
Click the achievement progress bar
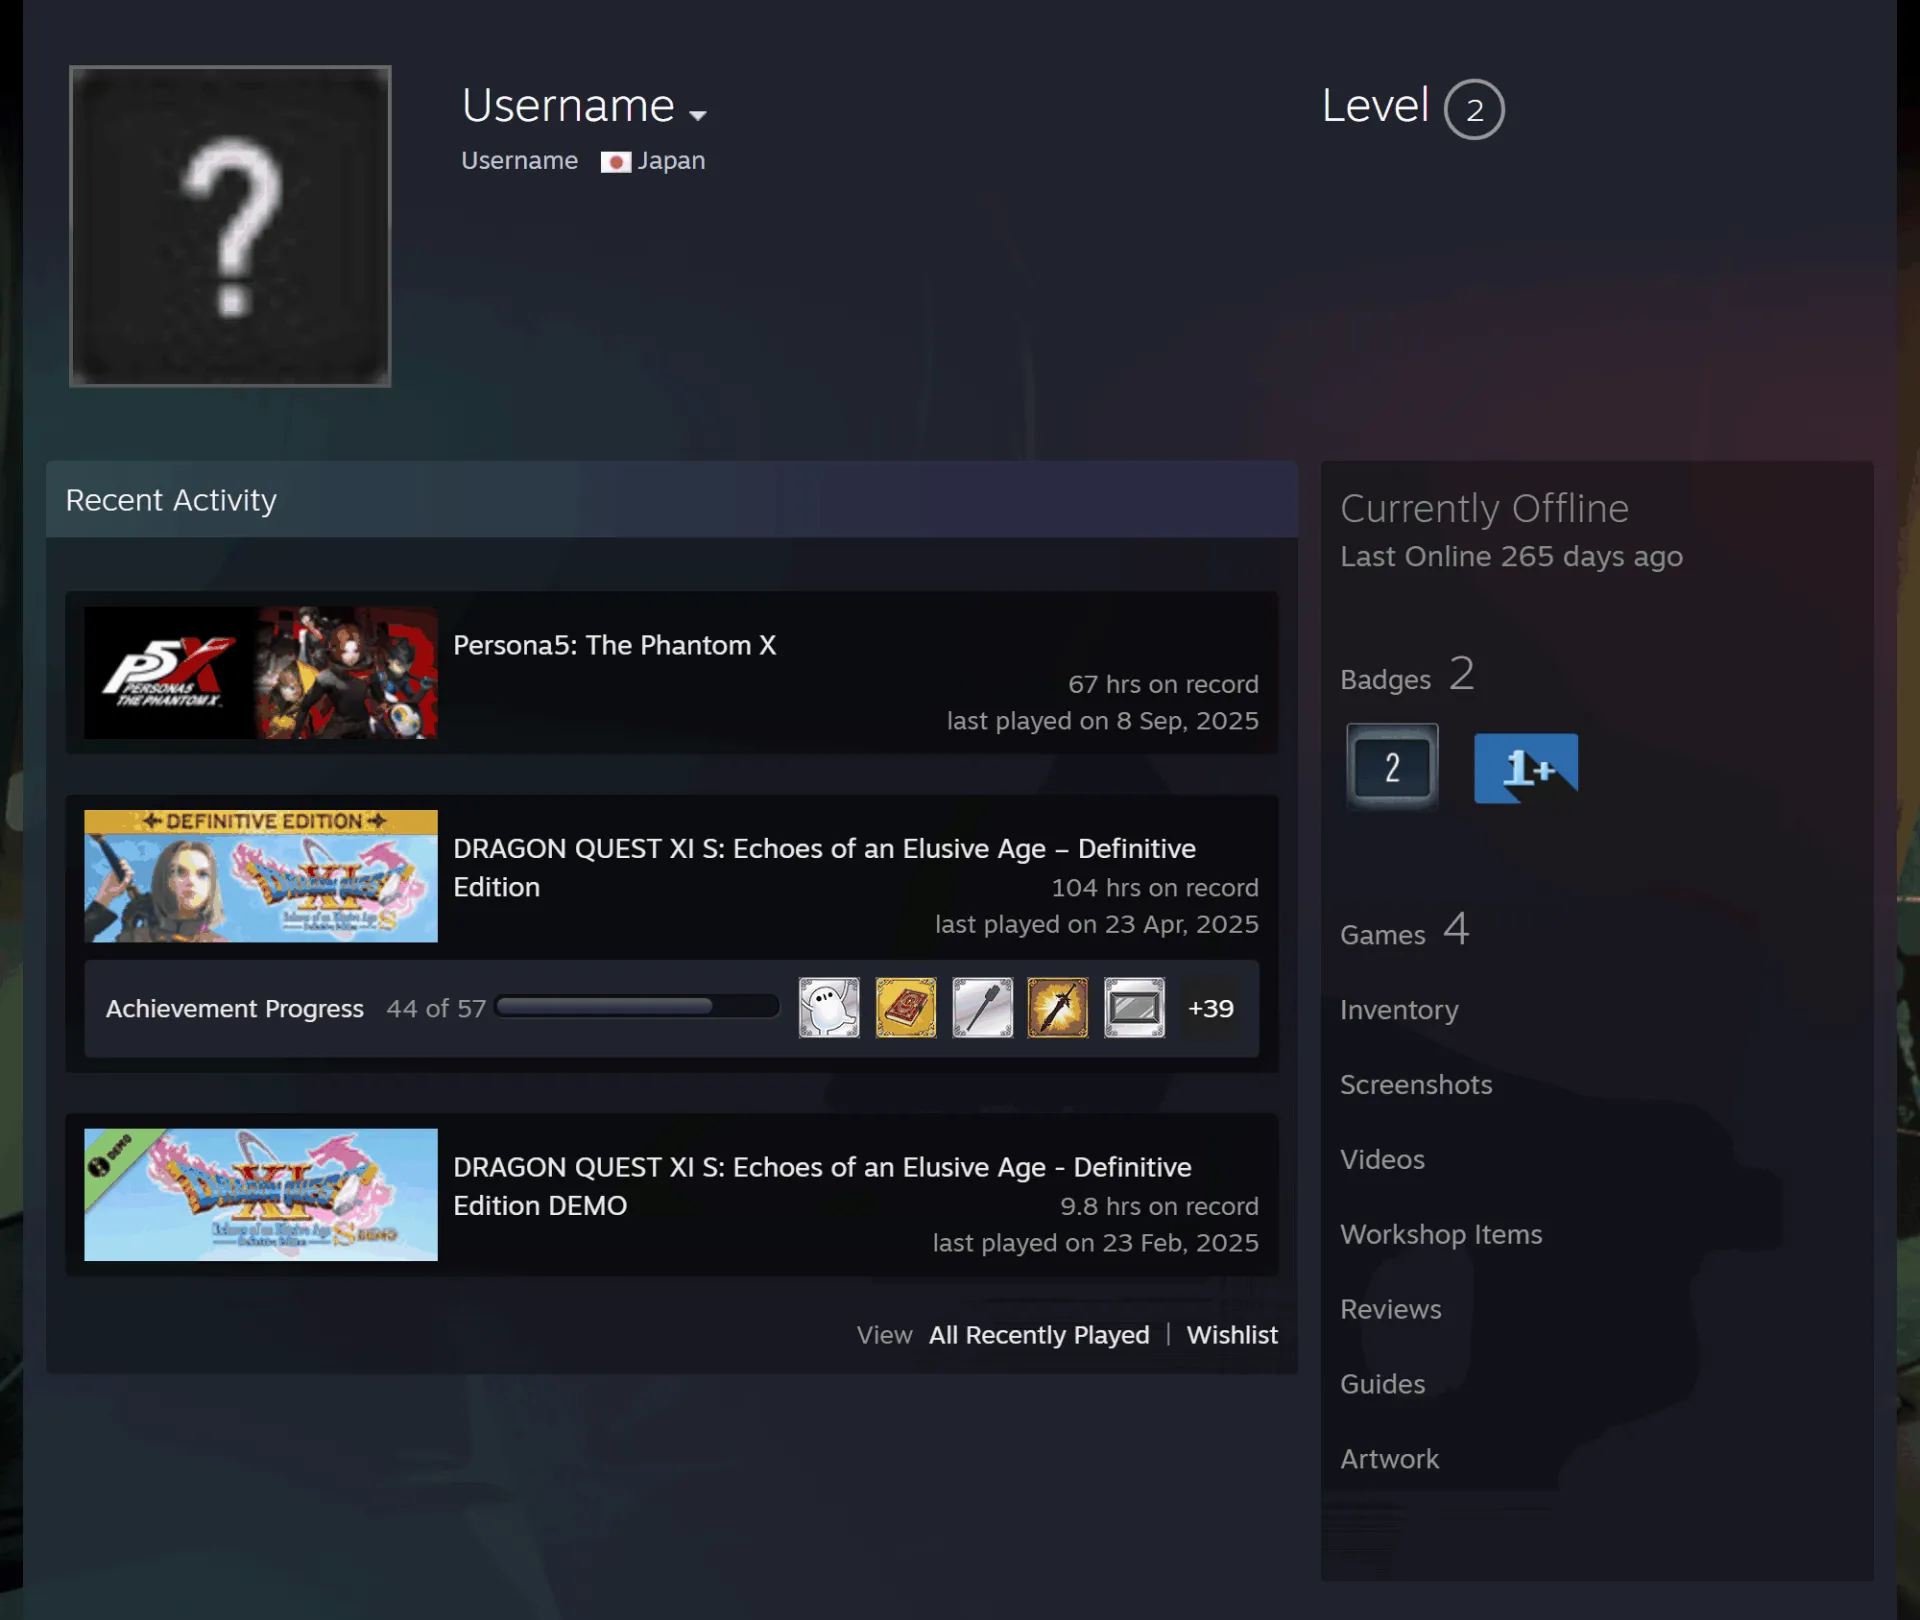637,1006
